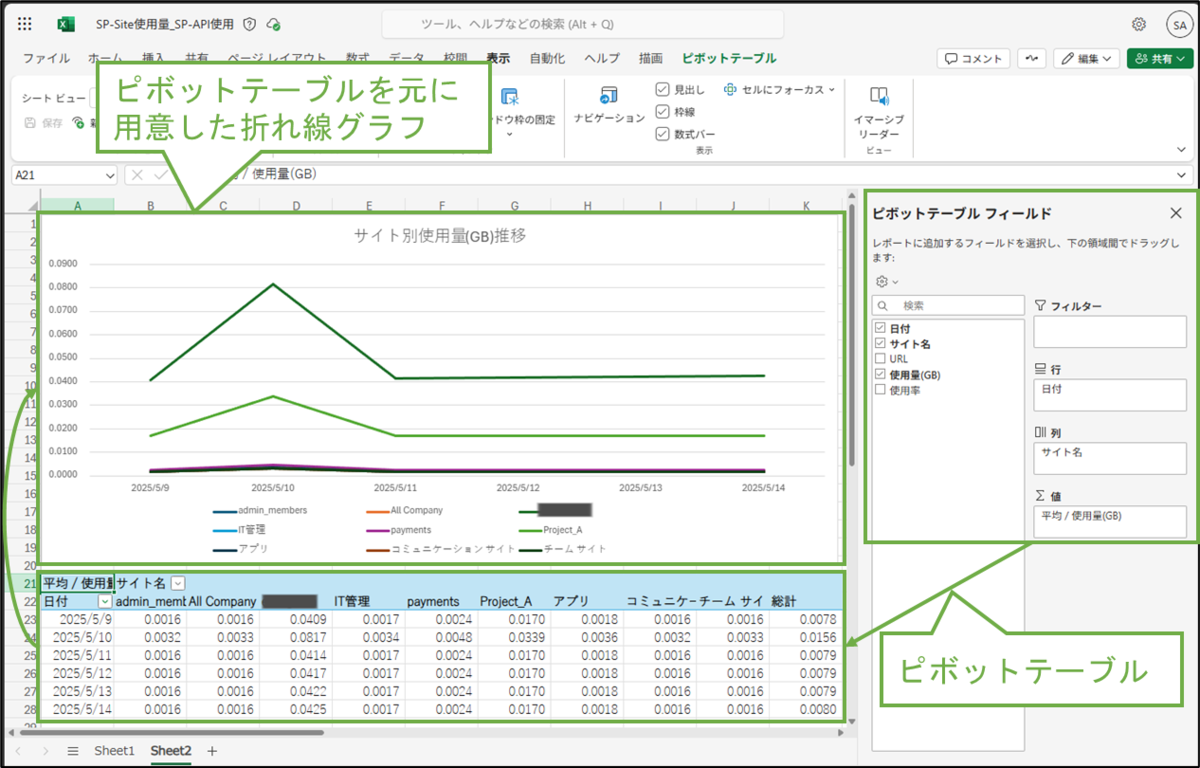
Task: Uncheck the 使用量(GB) field checkbox
Action: (x=880, y=374)
